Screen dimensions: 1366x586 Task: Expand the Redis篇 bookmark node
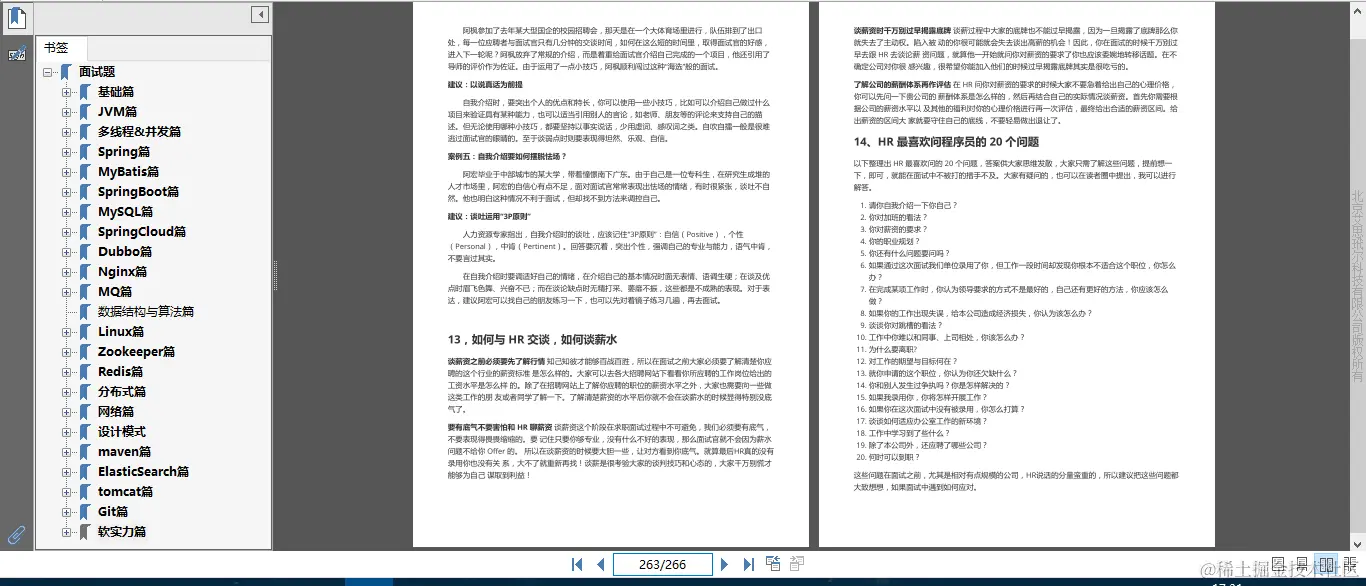[67, 372]
